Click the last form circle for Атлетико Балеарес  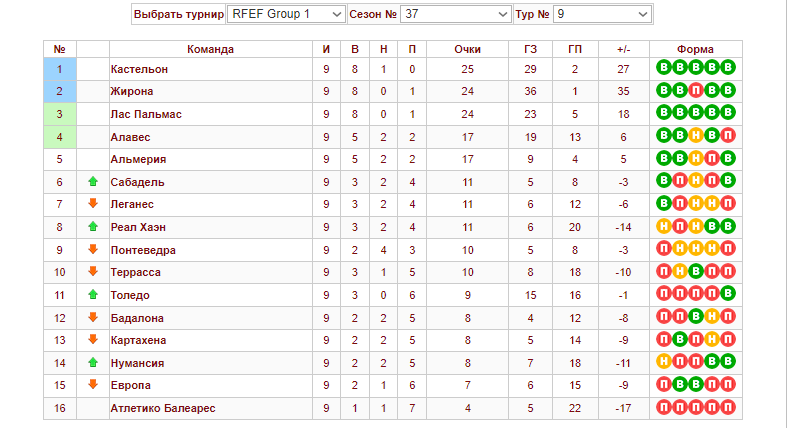729,408
